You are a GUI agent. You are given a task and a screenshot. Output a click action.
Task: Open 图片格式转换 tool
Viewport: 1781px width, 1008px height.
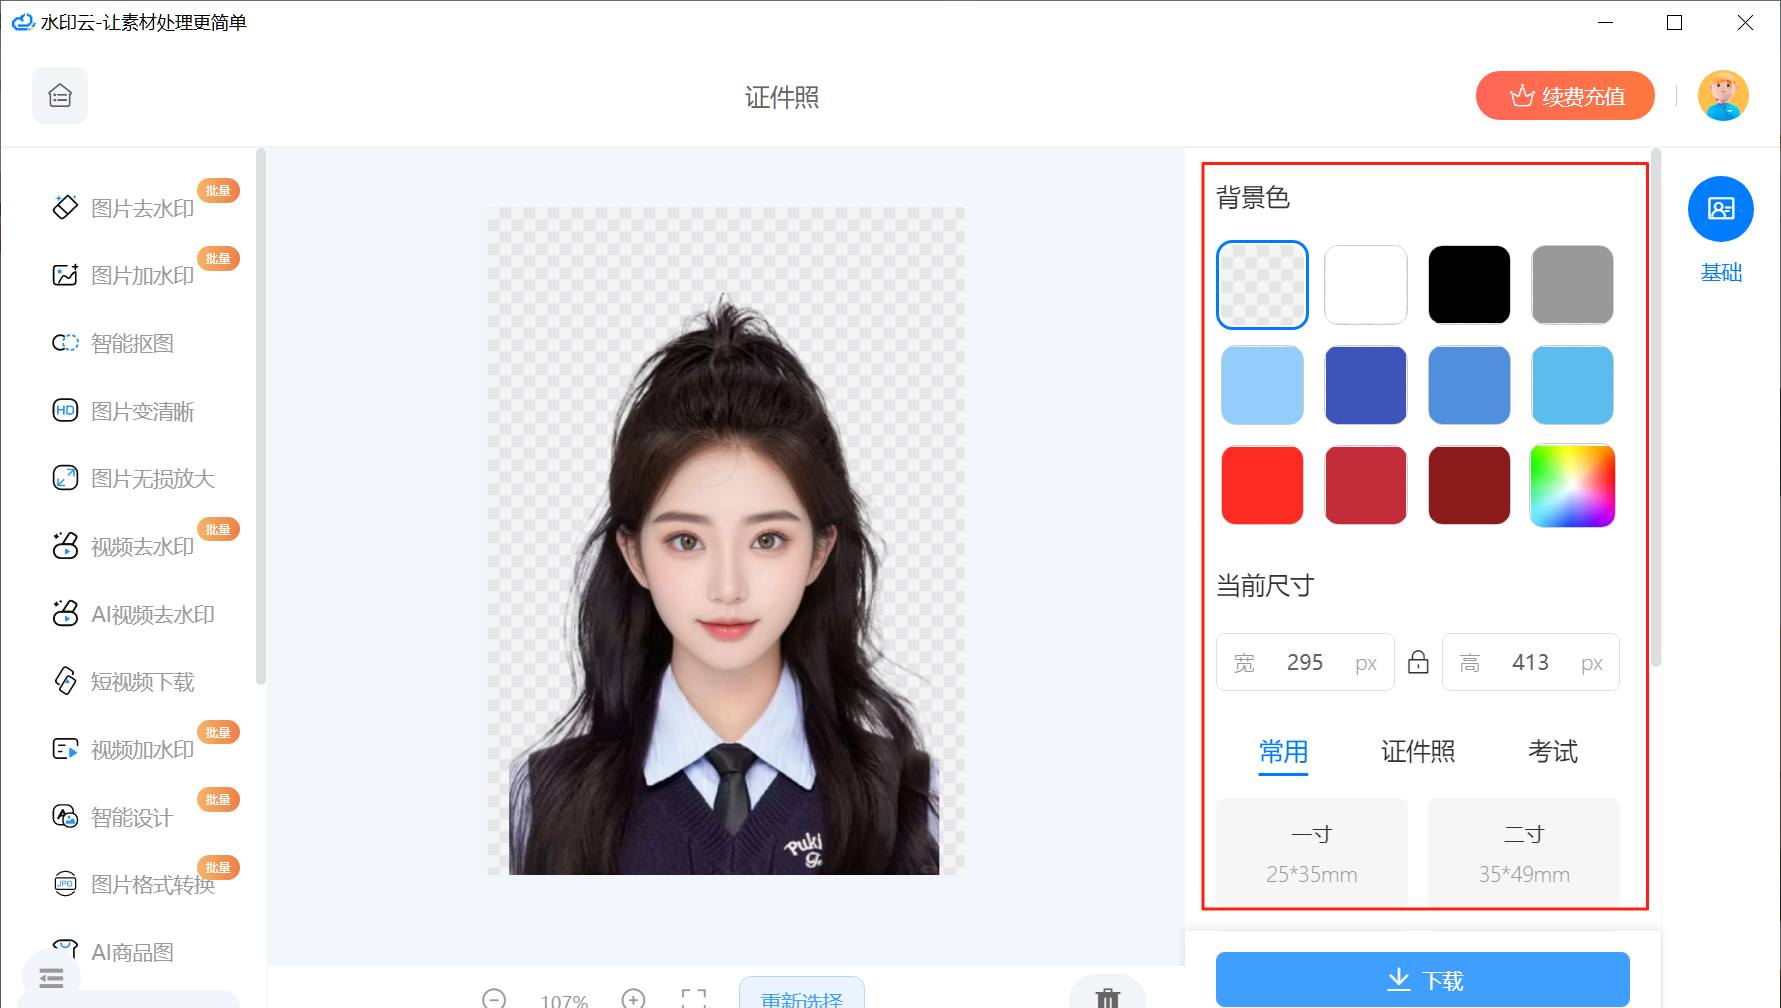click(x=133, y=884)
